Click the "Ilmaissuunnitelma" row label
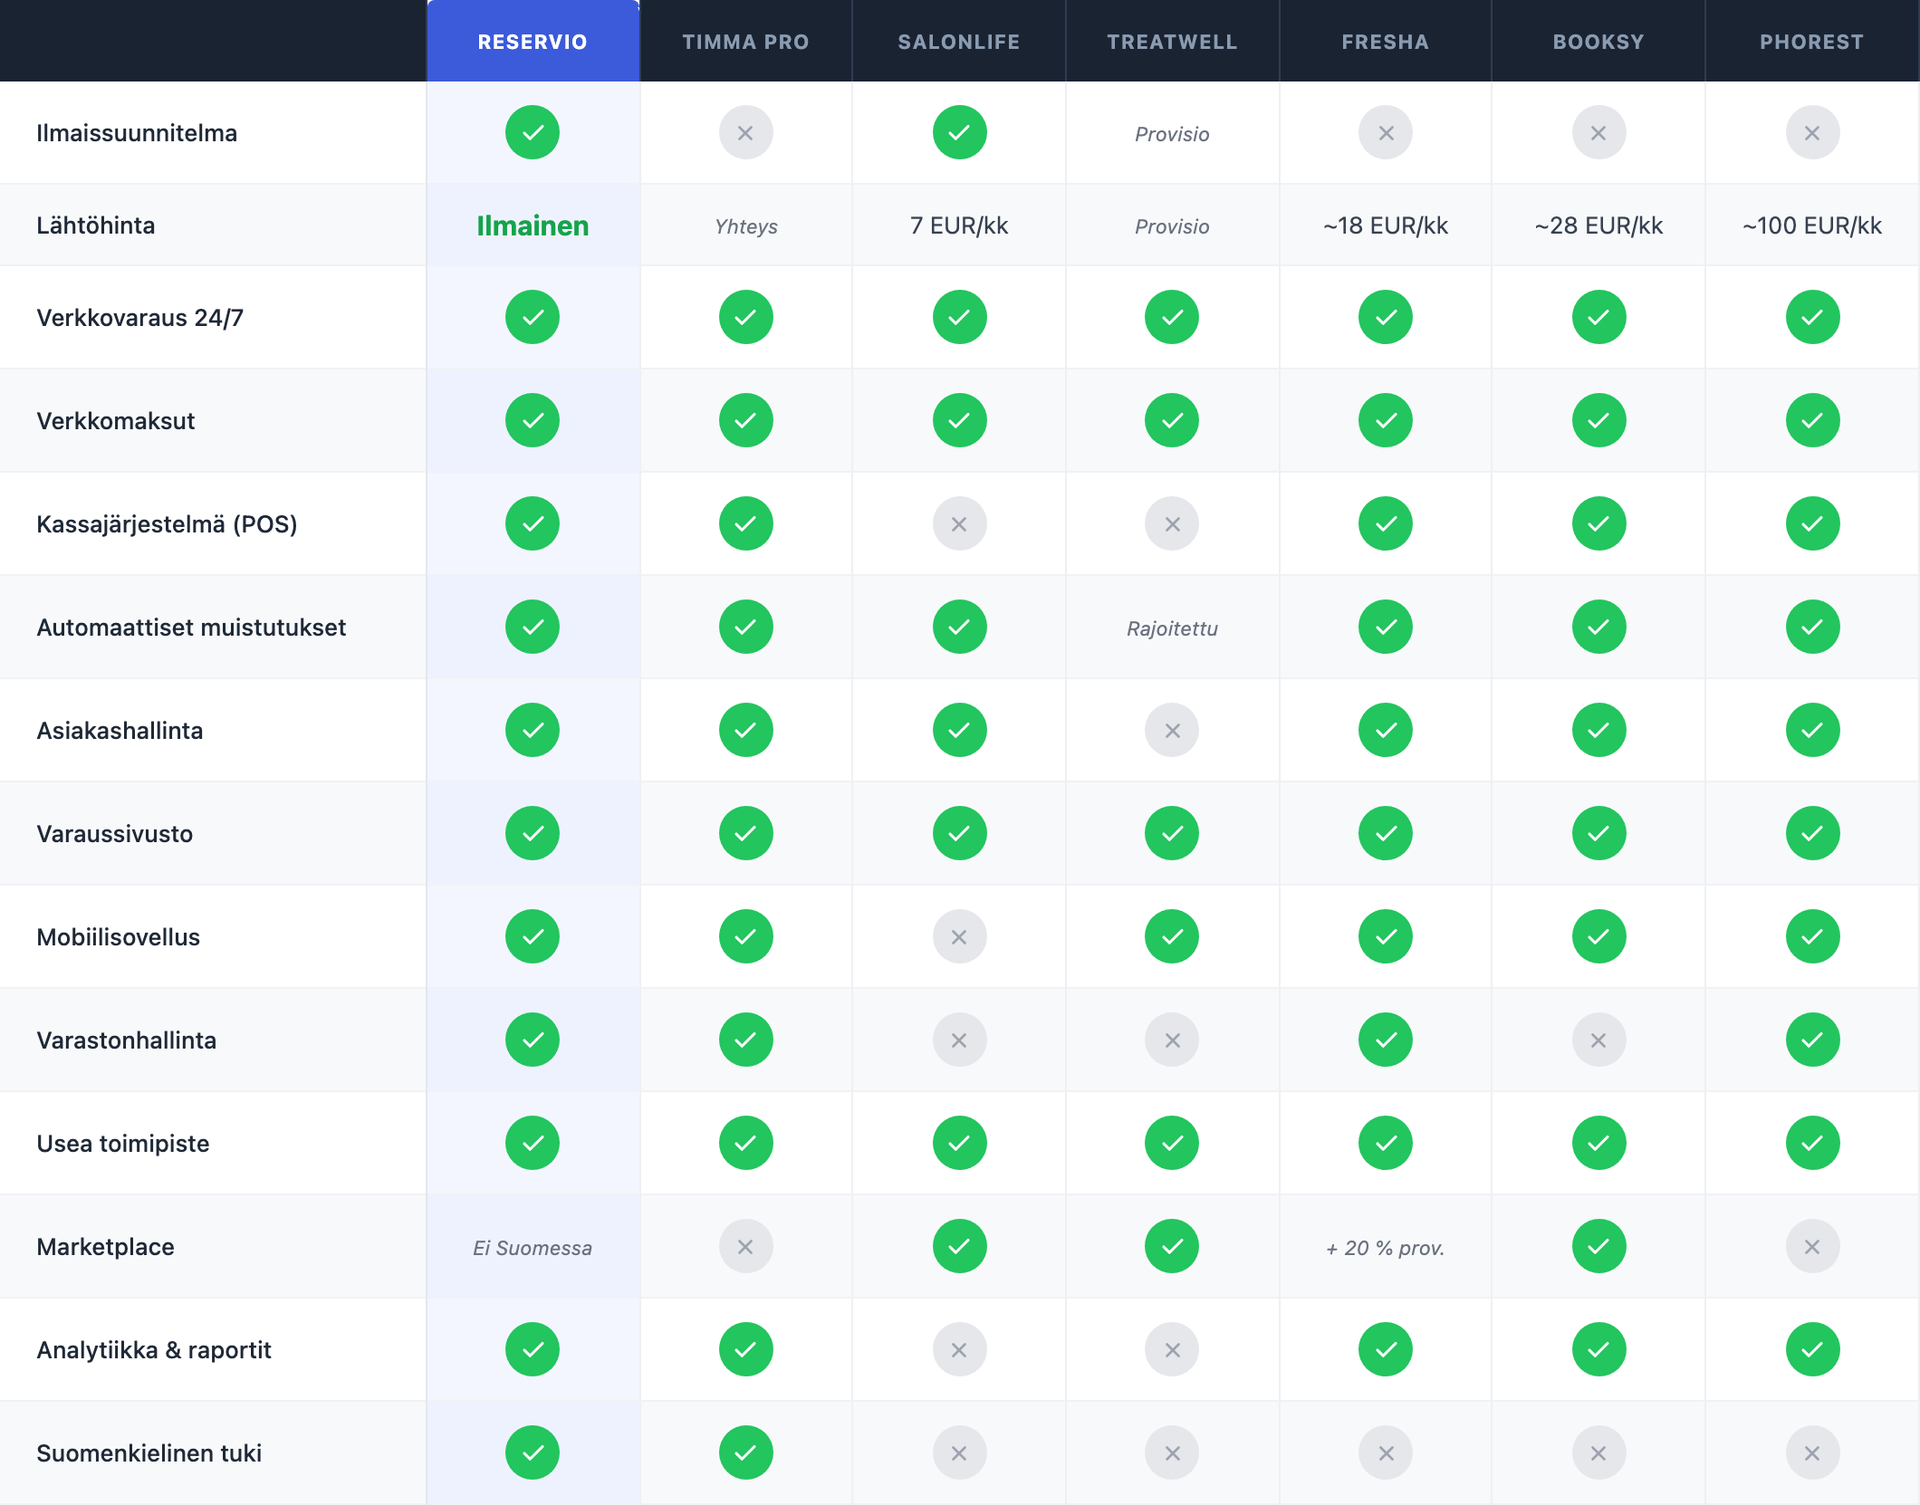 (x=137, y=133)
